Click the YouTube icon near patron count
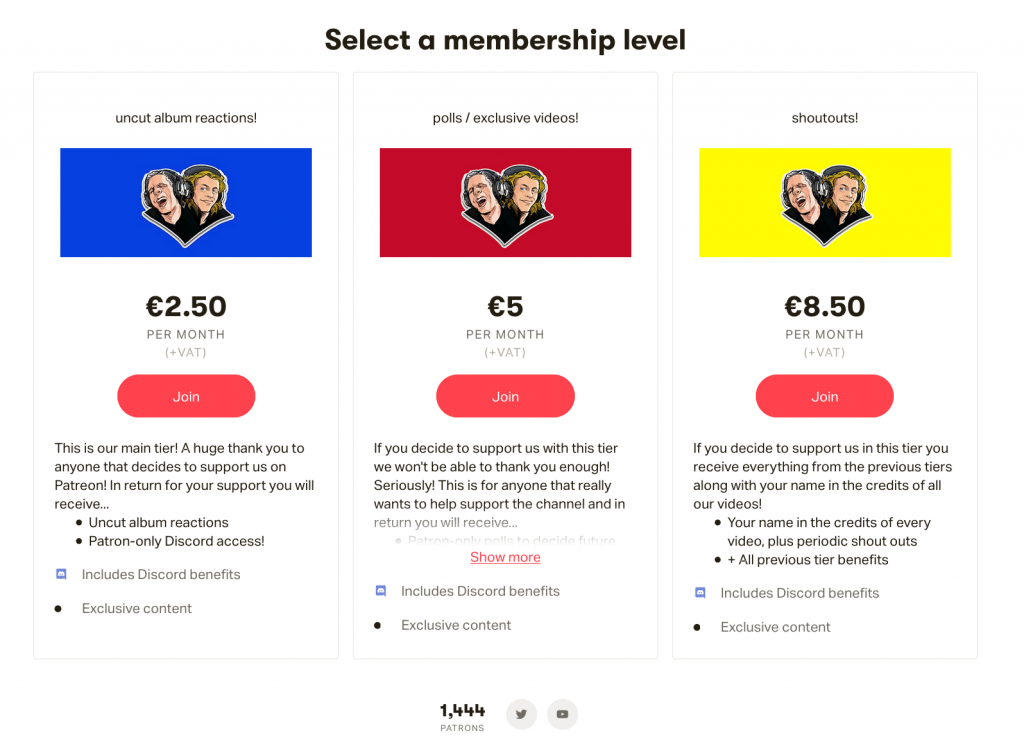The width and height of the screenshot is (1024, 749). (563, 714)
